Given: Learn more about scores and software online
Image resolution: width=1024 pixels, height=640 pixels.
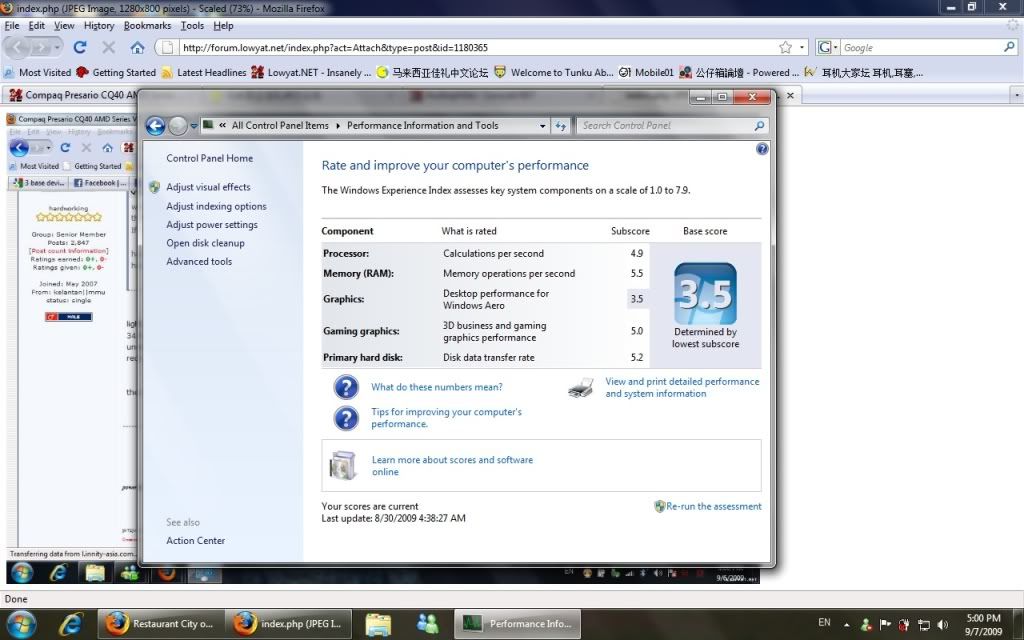Looking at the screenshot, I should pyautogui.click(x=453, y=466).
